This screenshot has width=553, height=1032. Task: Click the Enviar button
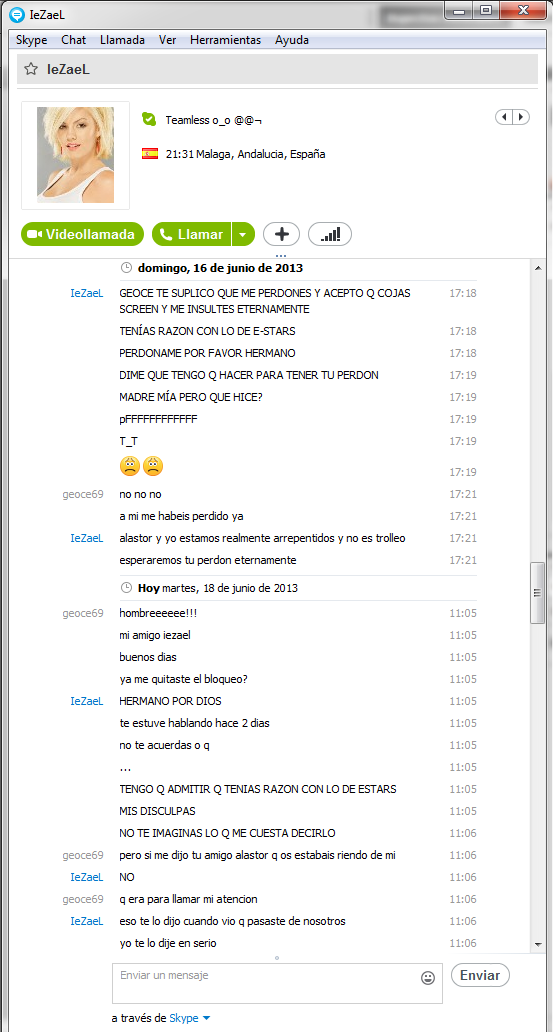480,975
